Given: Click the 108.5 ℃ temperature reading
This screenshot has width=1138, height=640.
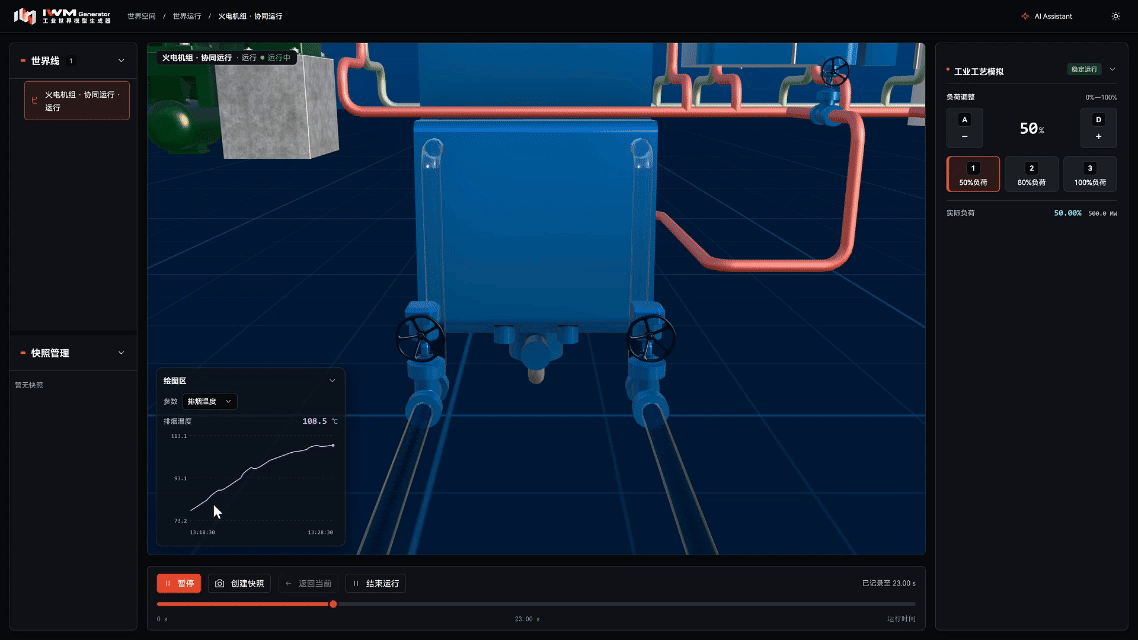Looking at the screenshot, I should [x=320, y=421].
